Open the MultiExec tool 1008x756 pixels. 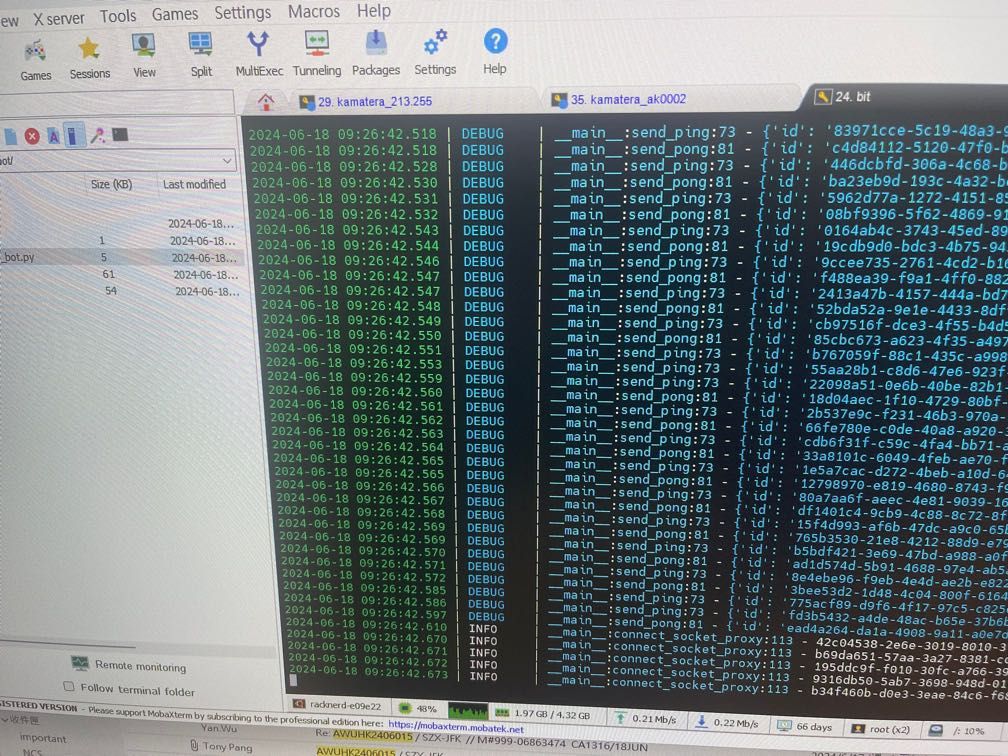tap(258, 45)
